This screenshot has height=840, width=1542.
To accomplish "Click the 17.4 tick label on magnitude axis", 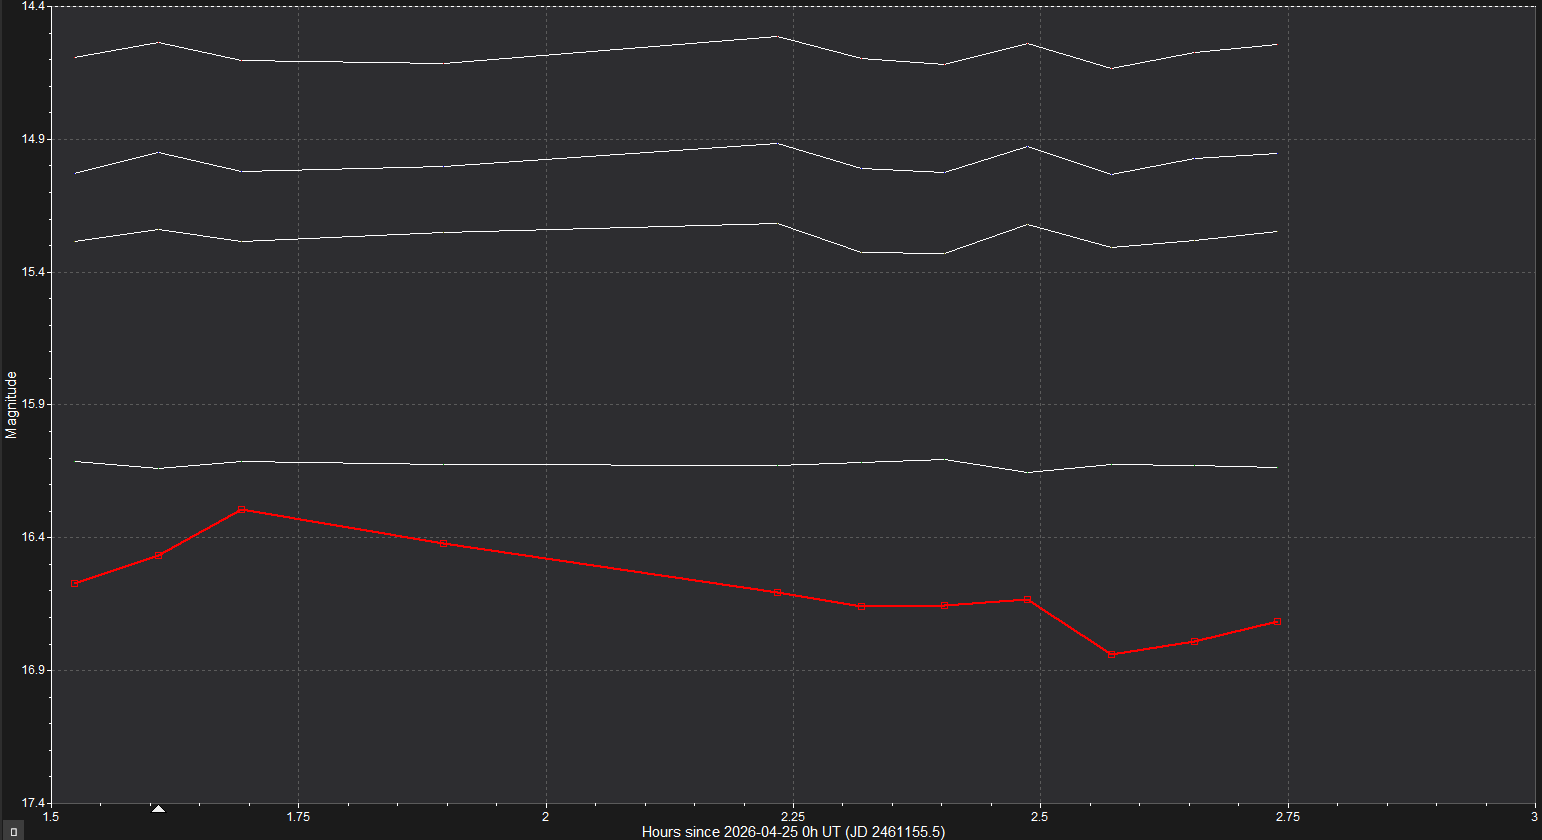I will [x=33, y=802].
